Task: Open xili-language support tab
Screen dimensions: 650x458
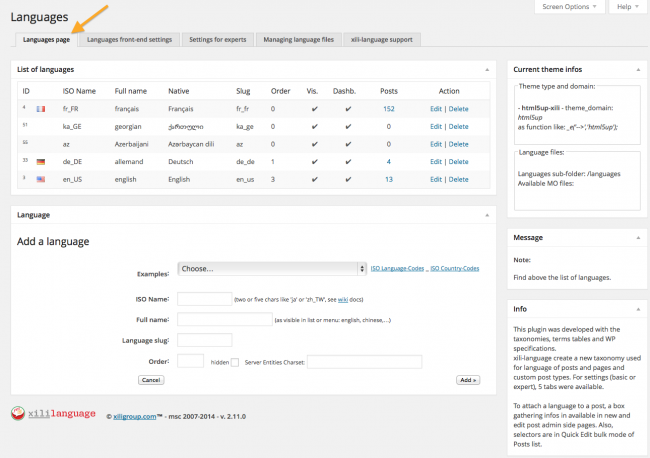Action: coord(382,40)
